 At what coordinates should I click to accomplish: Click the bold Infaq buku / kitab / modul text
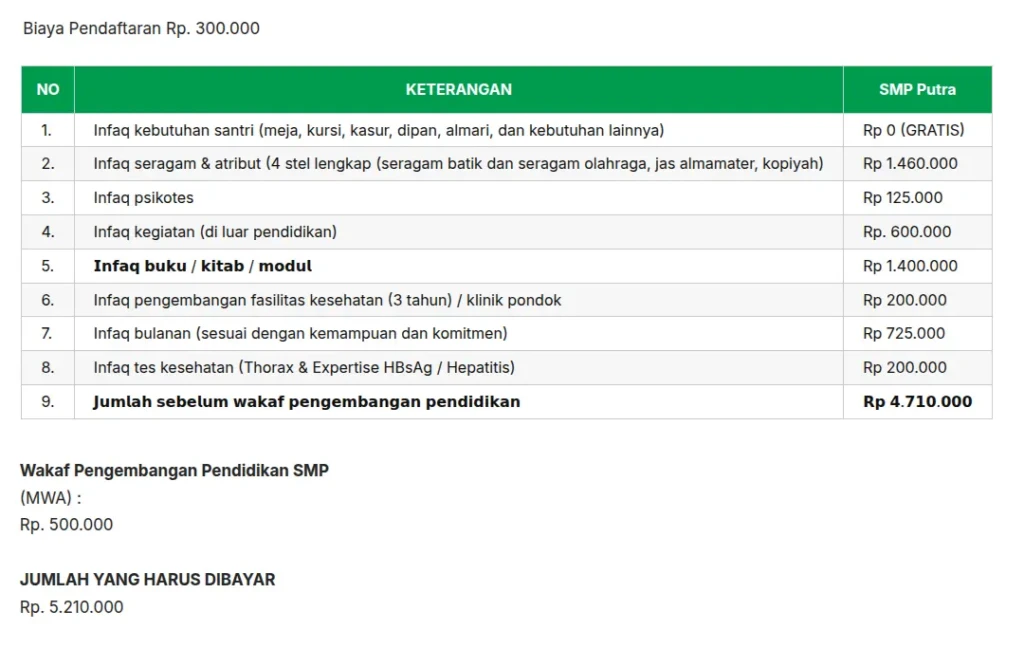(203, 266)
